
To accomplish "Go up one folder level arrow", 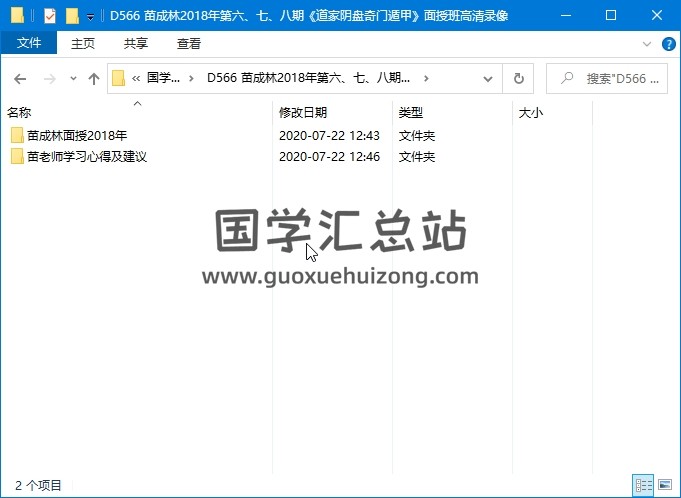I will [94, 79].
